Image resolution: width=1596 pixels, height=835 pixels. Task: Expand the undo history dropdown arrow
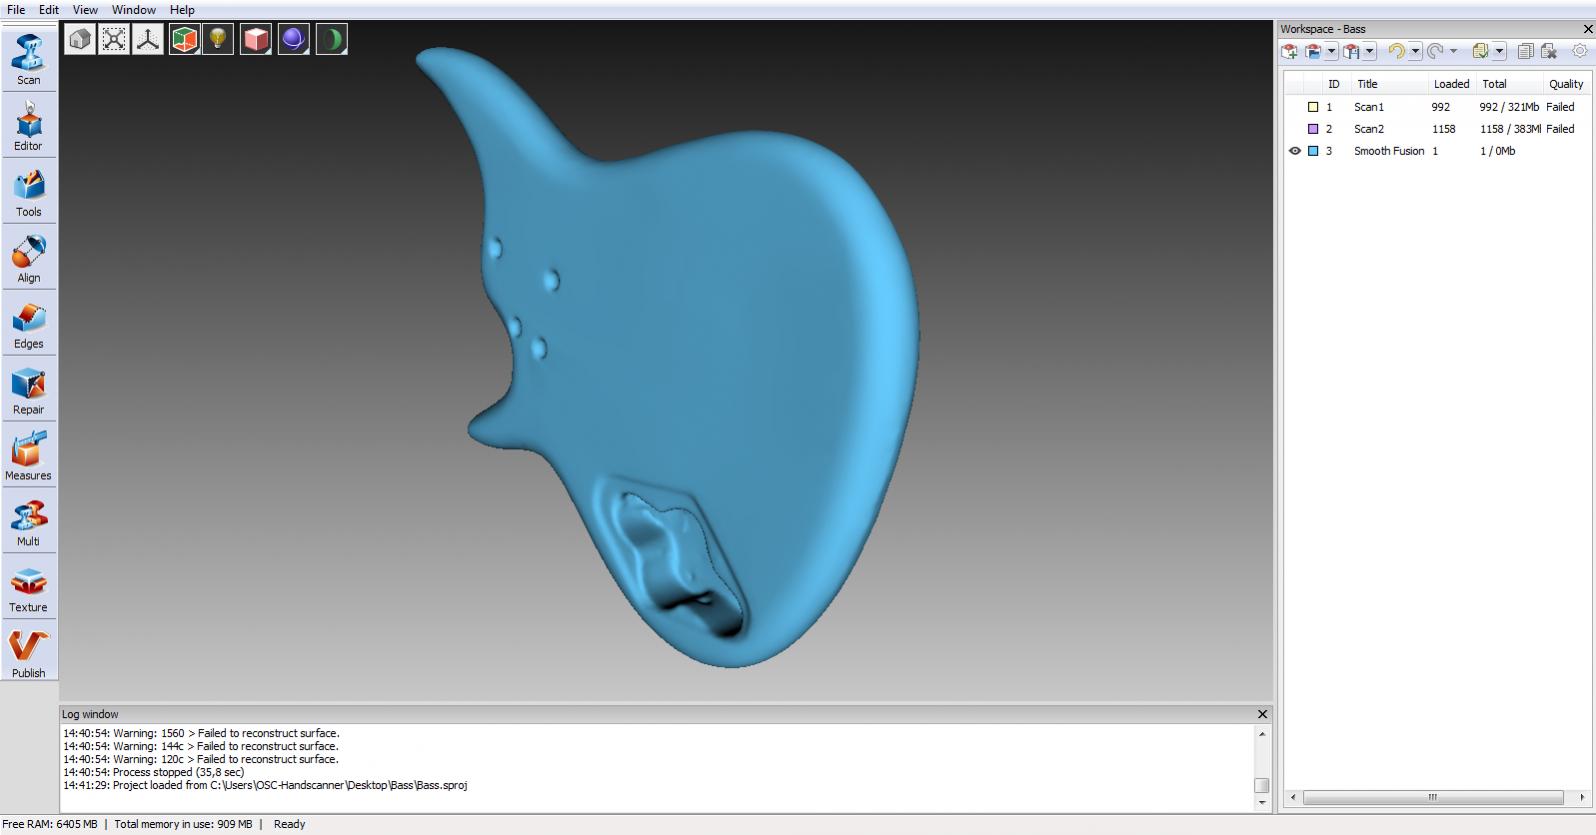click(x=1415, y=51)
